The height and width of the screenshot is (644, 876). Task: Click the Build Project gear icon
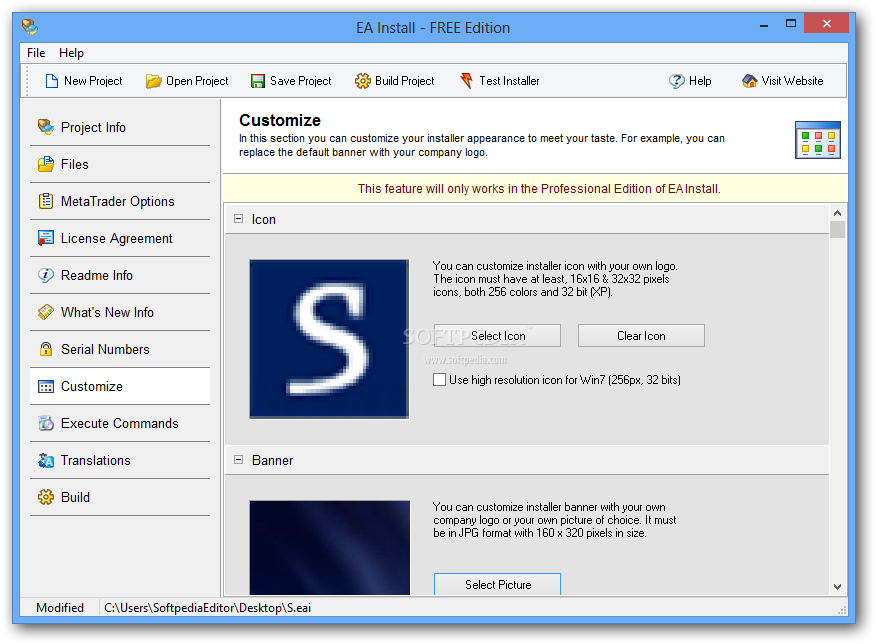click(x=362, y=81)
